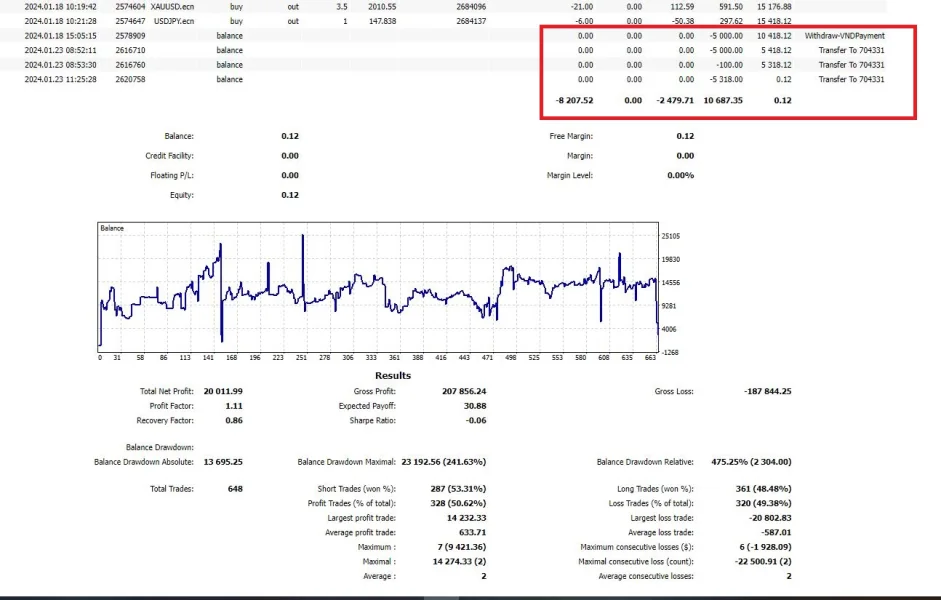941x600 pixels.
Task: Click the Balance chart title label
Action: [x=112, y=228]
